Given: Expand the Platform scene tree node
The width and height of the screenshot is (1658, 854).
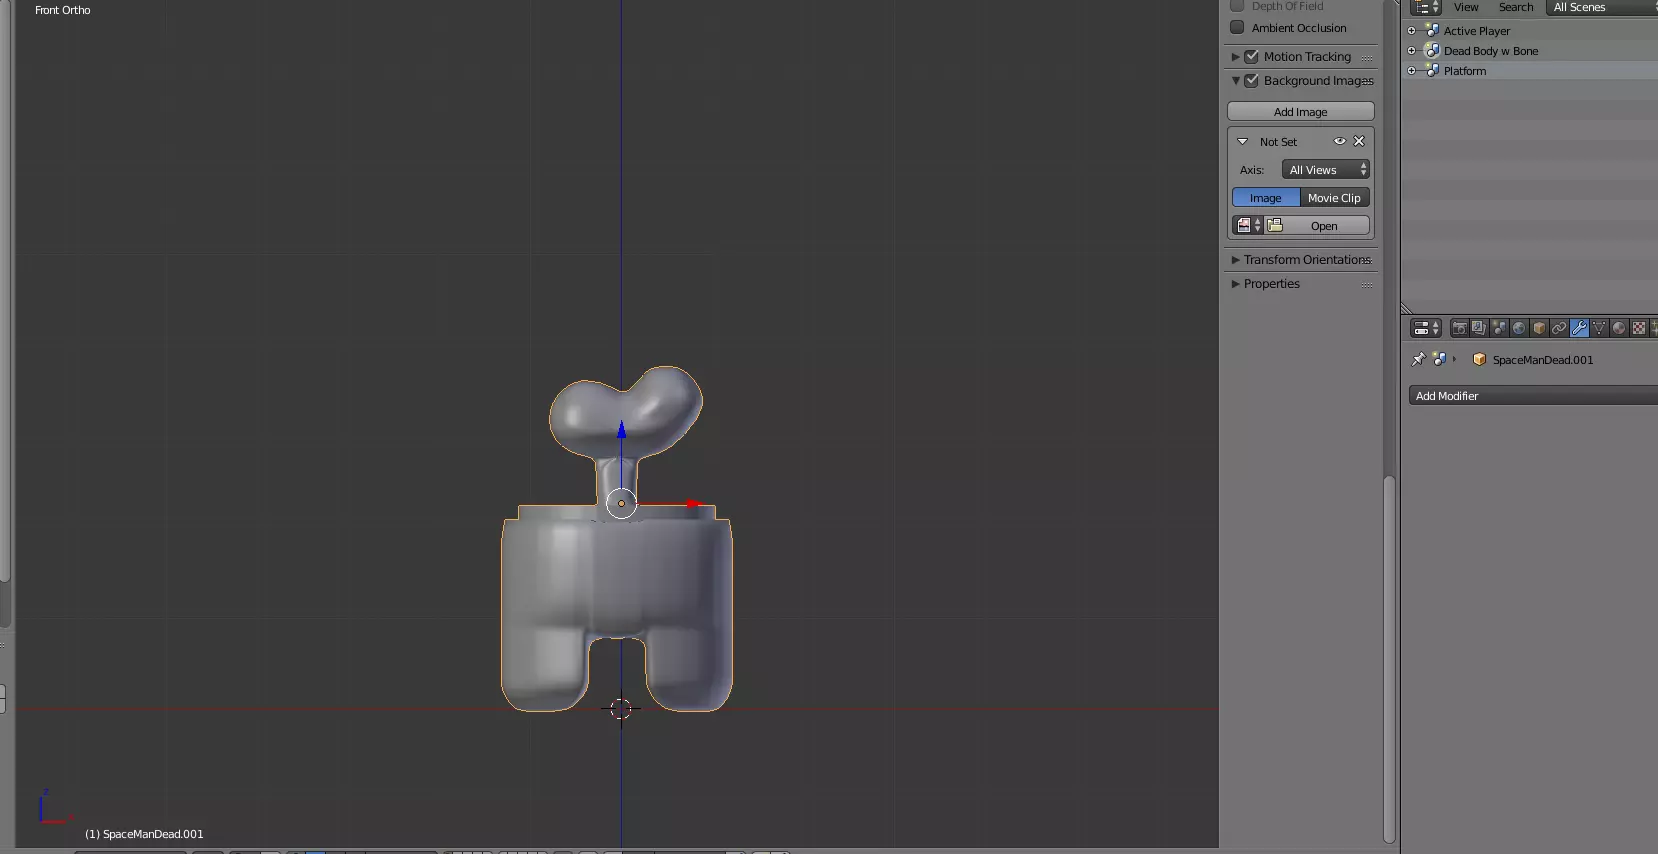Looking at the screenshot, I should (x=1412, y=71).
